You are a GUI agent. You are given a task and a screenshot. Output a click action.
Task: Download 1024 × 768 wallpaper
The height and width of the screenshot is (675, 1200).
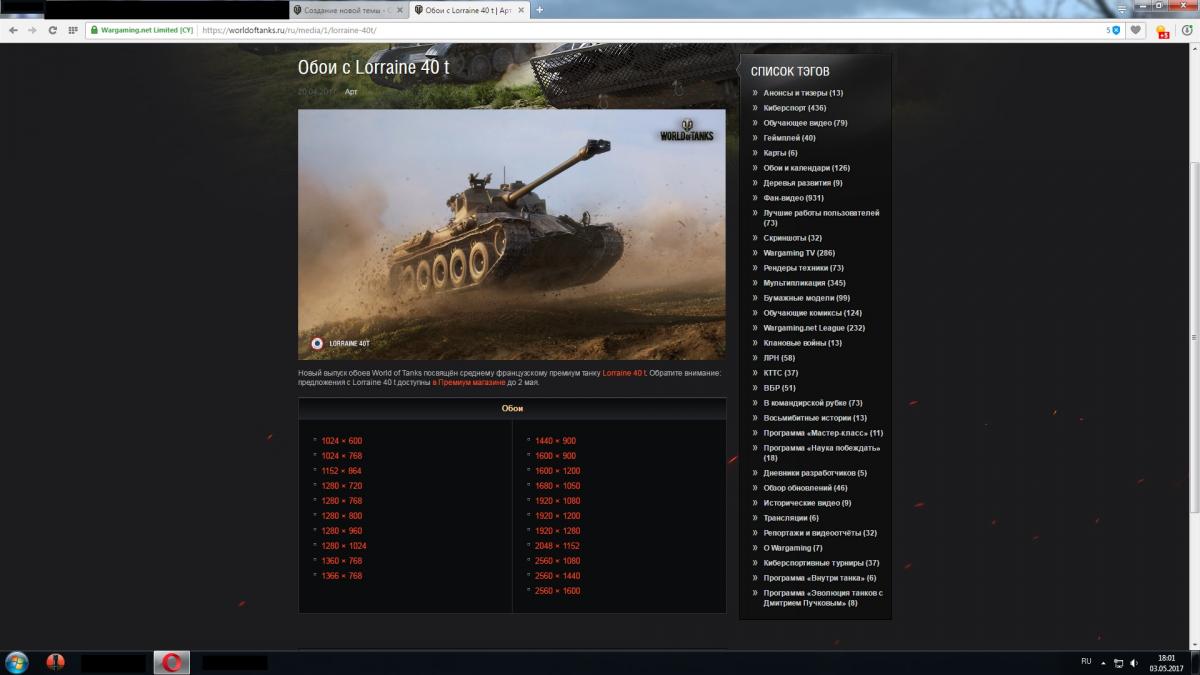point(341,456)
